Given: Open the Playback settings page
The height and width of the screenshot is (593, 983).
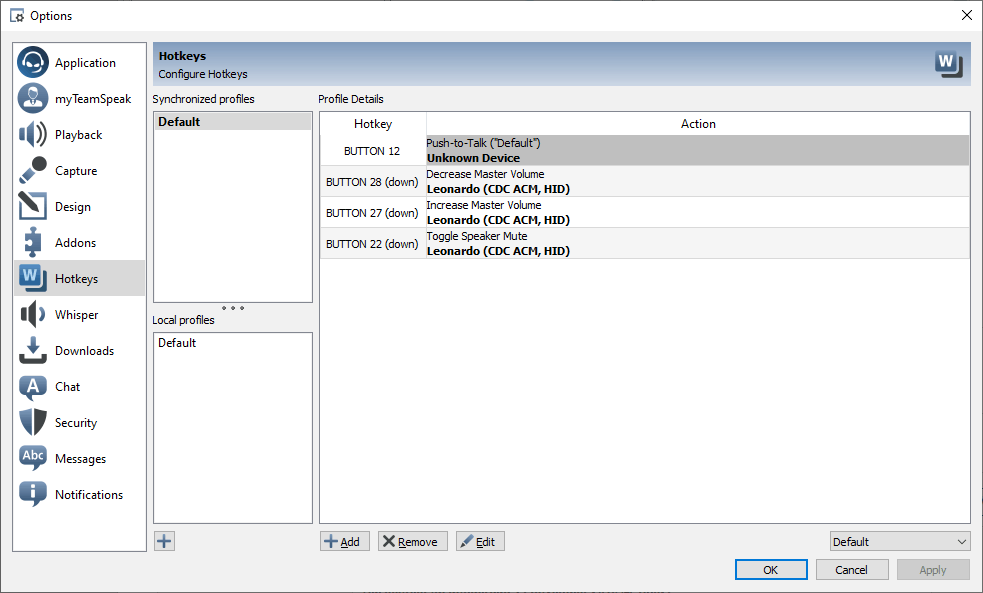Looking at the screenshot, I should click(79, 135).
